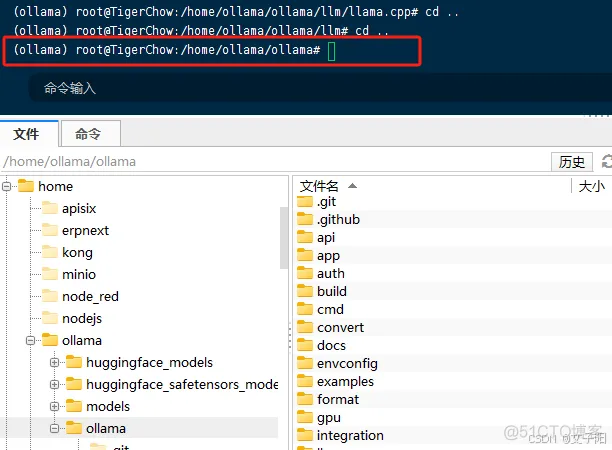
Task: Click the format folder icon
Action: [305, 399]
